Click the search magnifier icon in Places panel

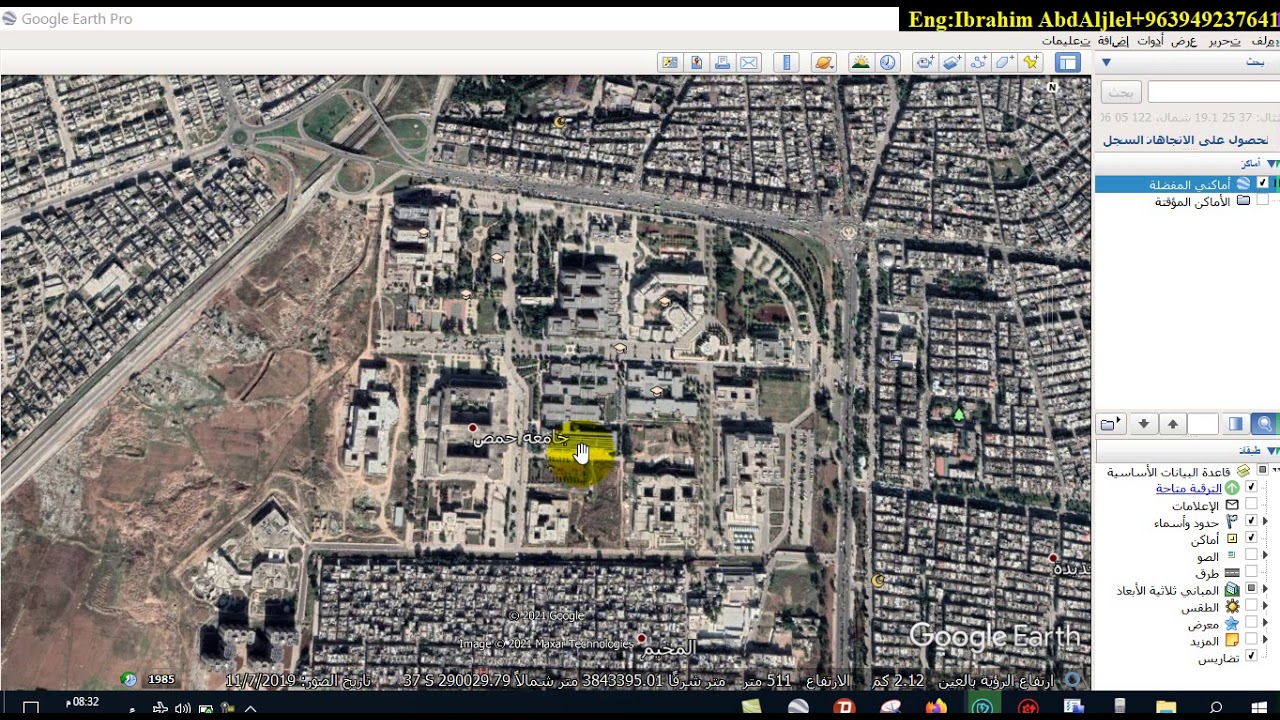tap(1264, 424)
